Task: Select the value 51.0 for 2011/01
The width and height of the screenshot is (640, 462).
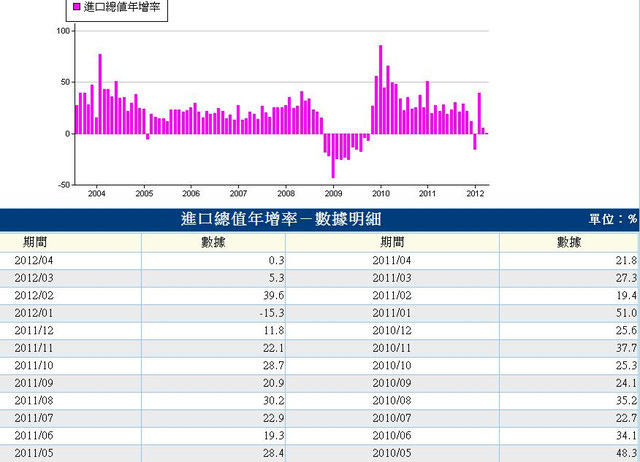Action: [569, 313]
